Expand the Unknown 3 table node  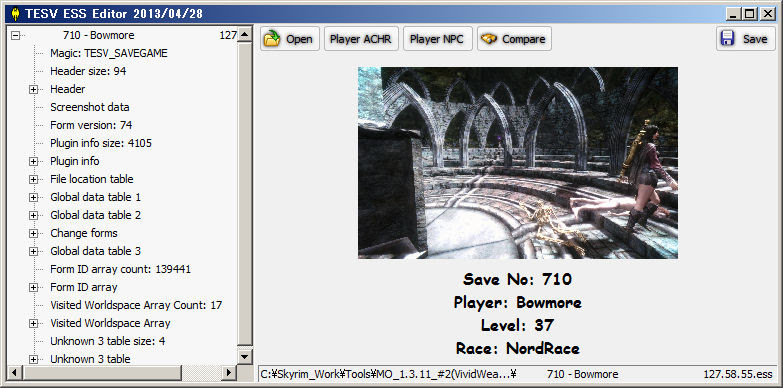click(33, 359)
